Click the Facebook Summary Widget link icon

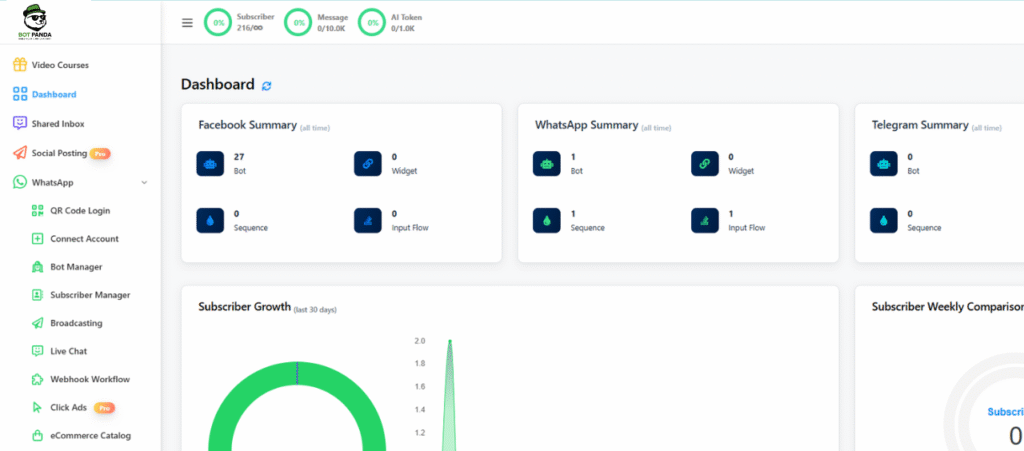point(368,164)
